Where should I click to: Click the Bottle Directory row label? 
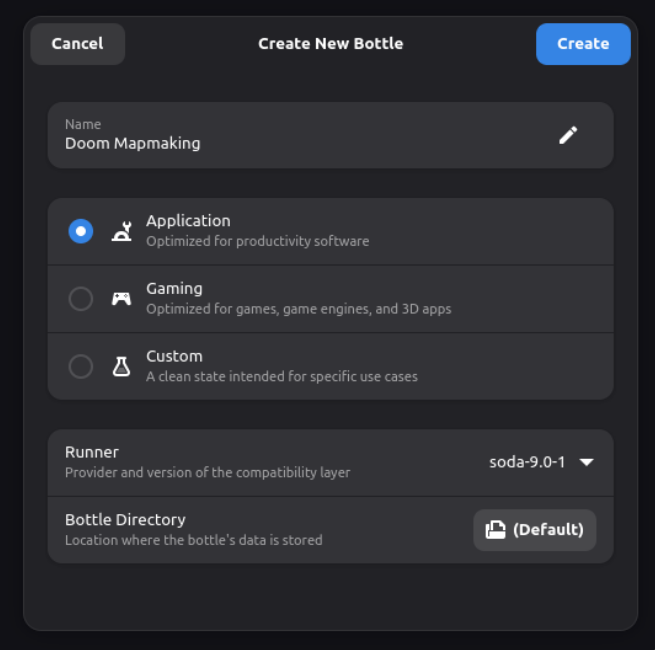coord(125,520)
